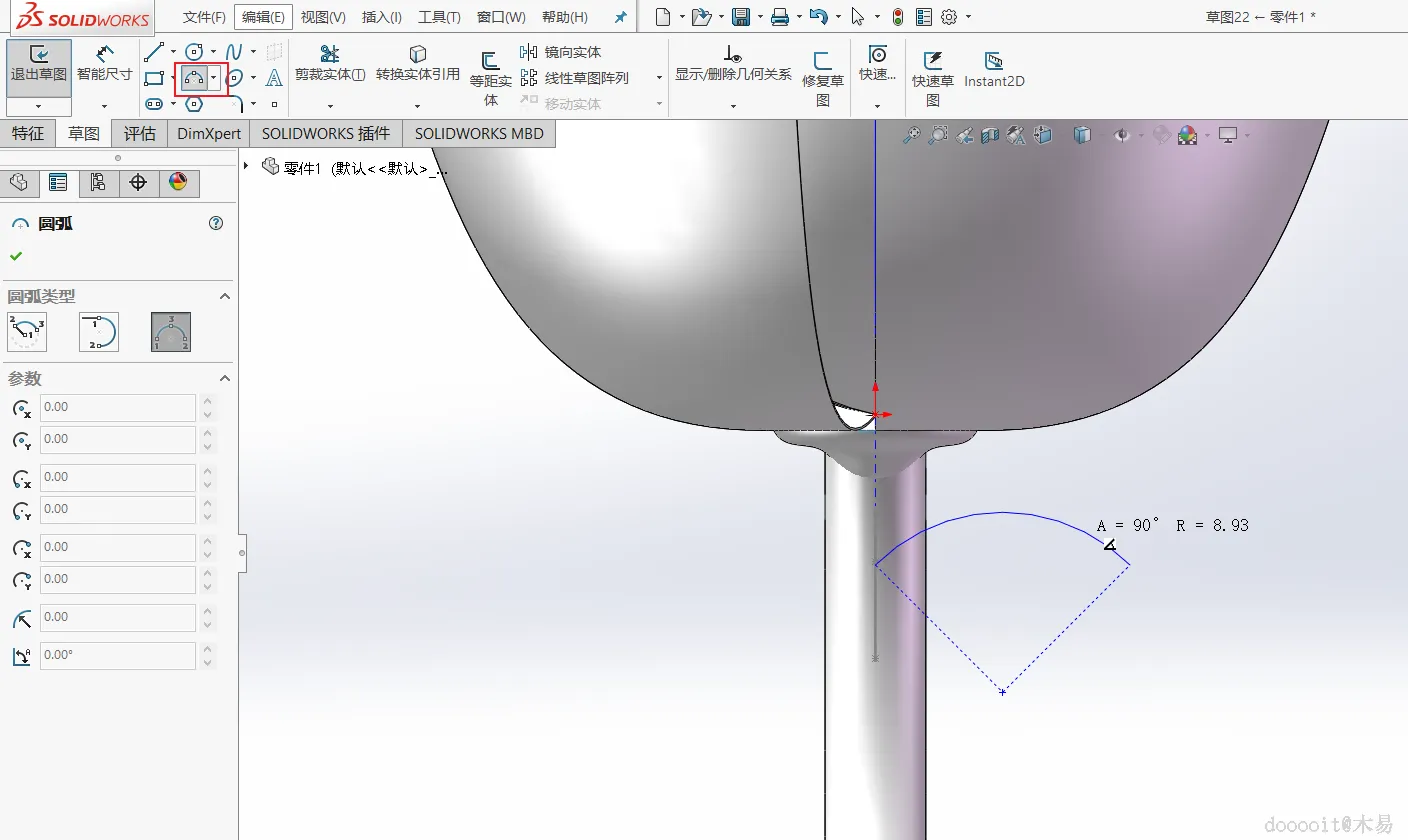Select the 3-point arc tool in toolbar
The height and width of the screenshot is (840, 1408).
click(x=194, y=78)
